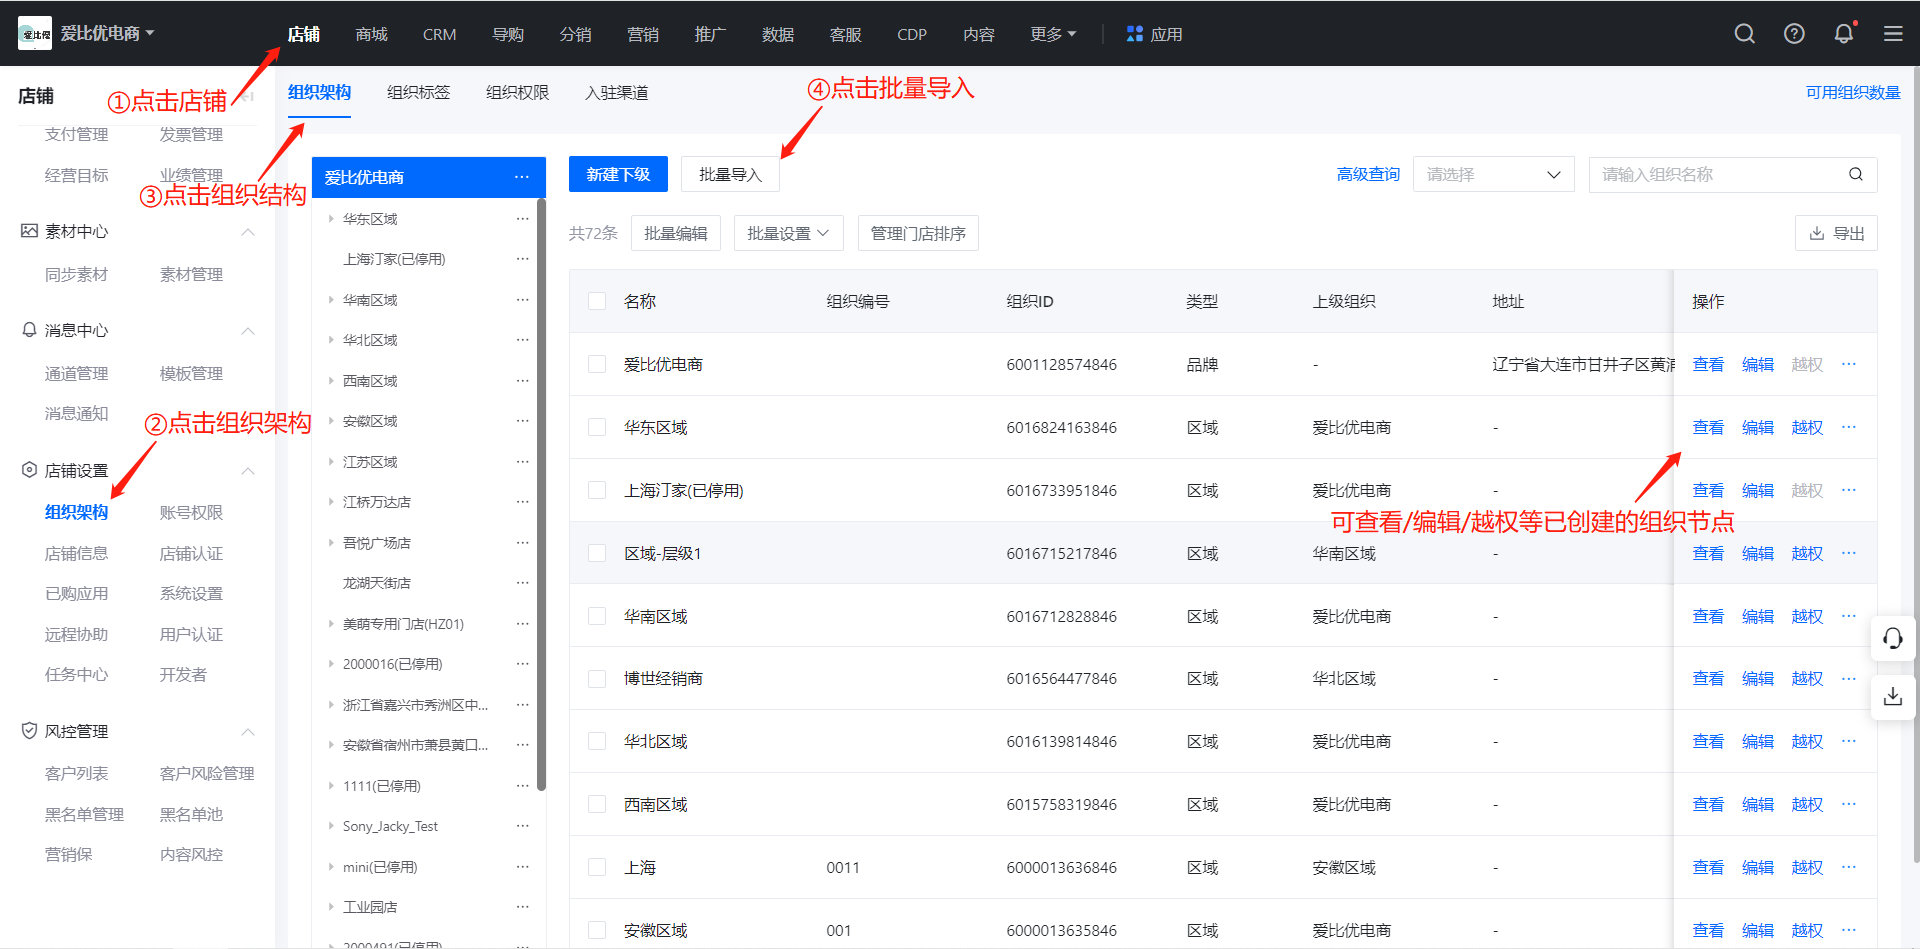Click the 批量导入 button
This screenshot has height=949, width=1920.
point(730,174)
